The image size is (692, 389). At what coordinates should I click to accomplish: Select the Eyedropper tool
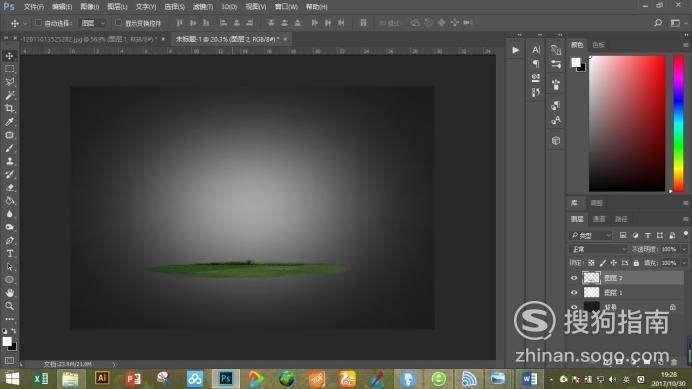9,122
